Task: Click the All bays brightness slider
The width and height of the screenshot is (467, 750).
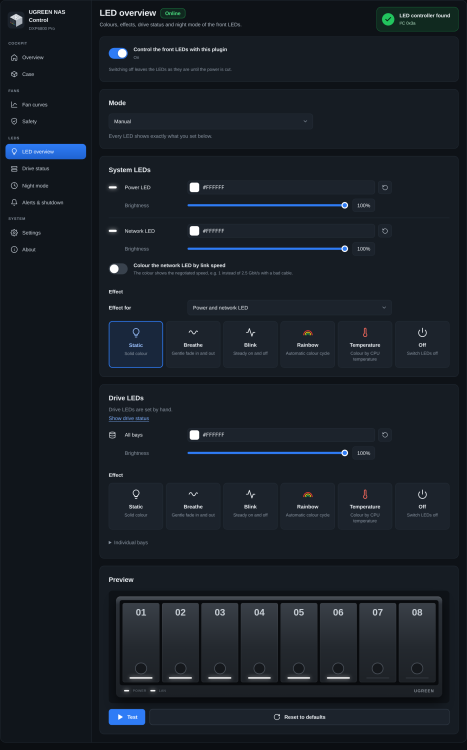Action: [x=267, y=453]
